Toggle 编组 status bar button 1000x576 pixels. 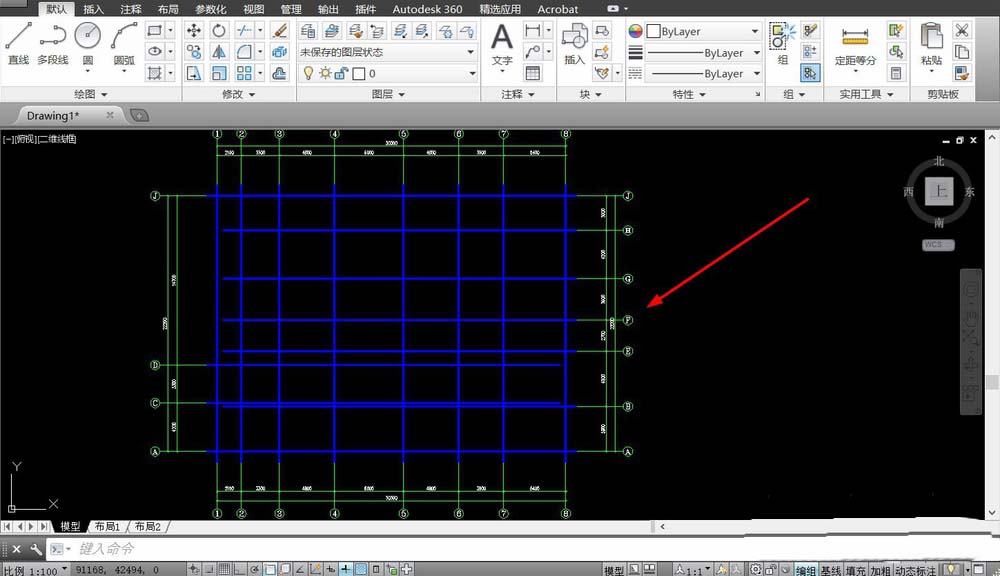point(805,570)
